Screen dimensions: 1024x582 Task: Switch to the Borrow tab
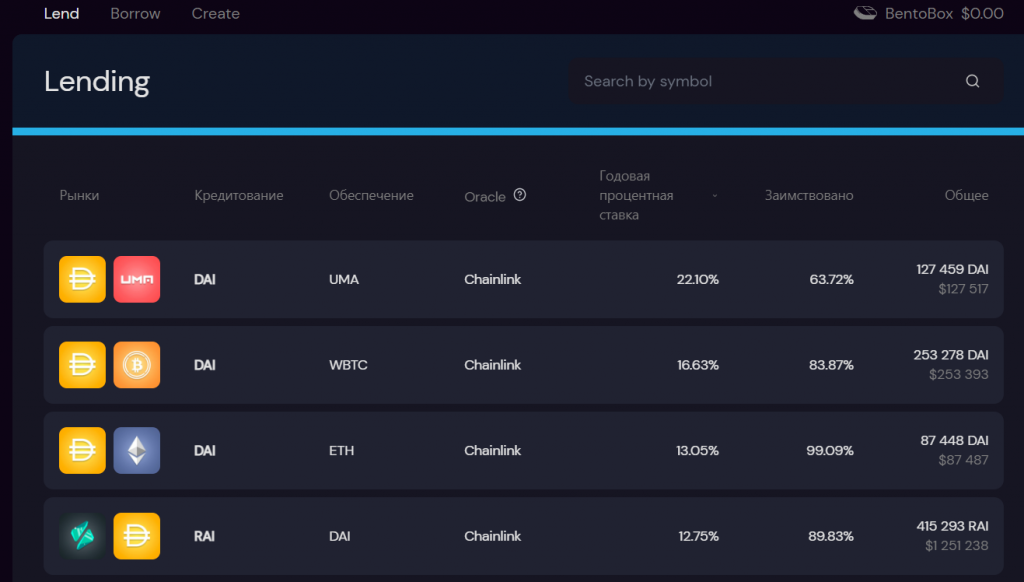pos(135,14)
